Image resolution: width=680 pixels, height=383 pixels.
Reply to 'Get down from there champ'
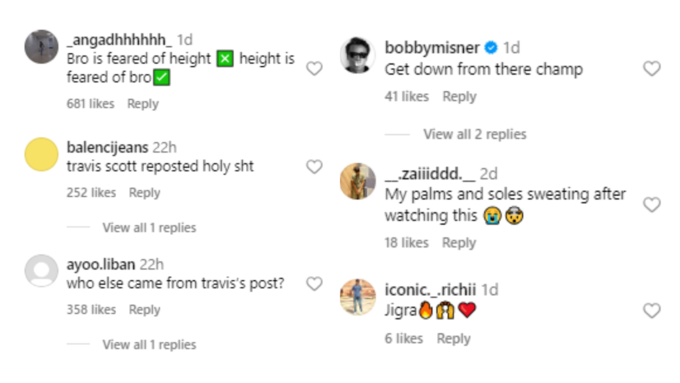coord(459,96)
